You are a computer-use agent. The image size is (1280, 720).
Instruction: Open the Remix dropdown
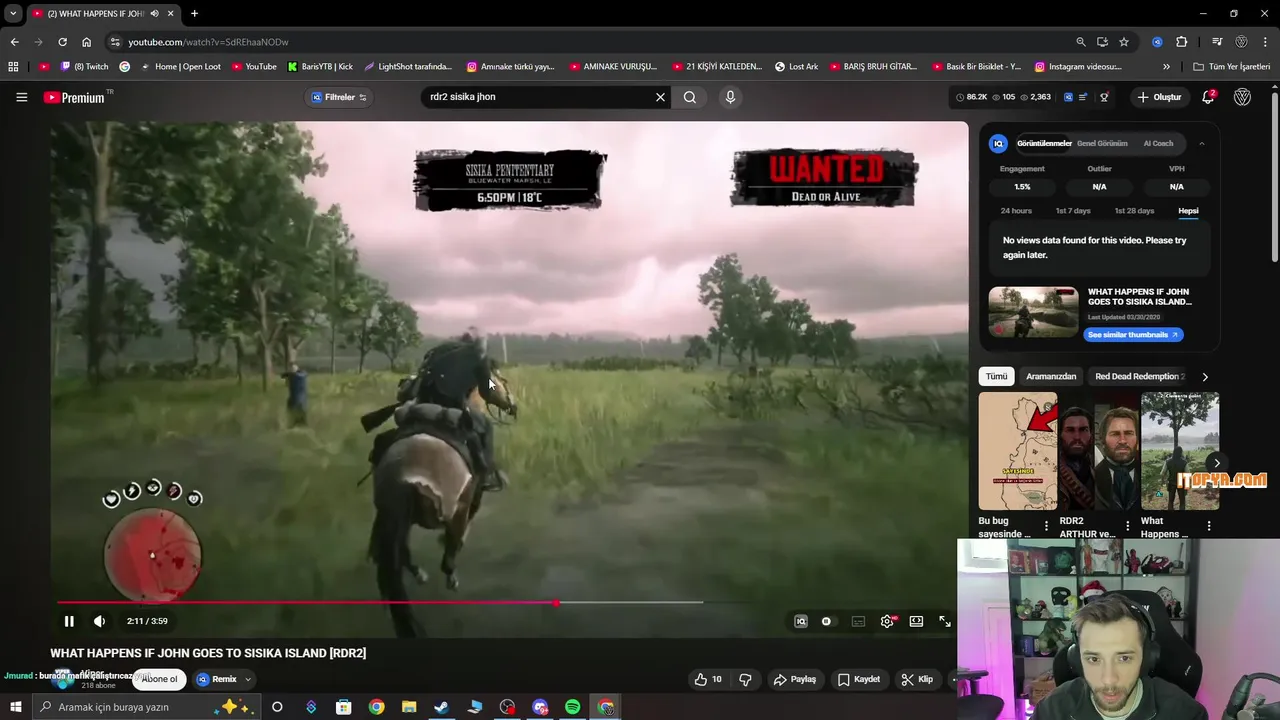tap(223, 679)
